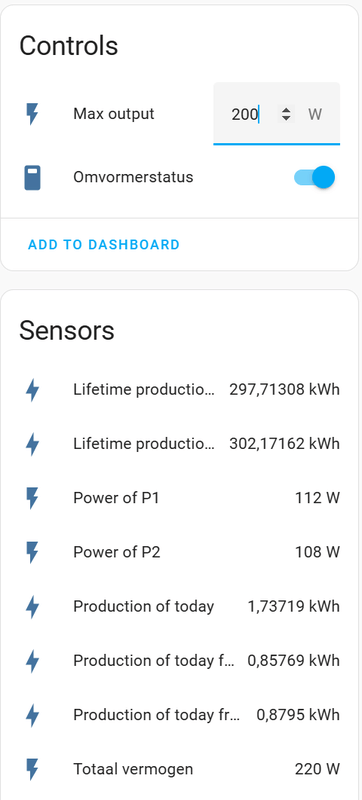The height and width of the screenshot is (800, 362).
Task: Click the Max output flash icon
Action: (32, 114)
